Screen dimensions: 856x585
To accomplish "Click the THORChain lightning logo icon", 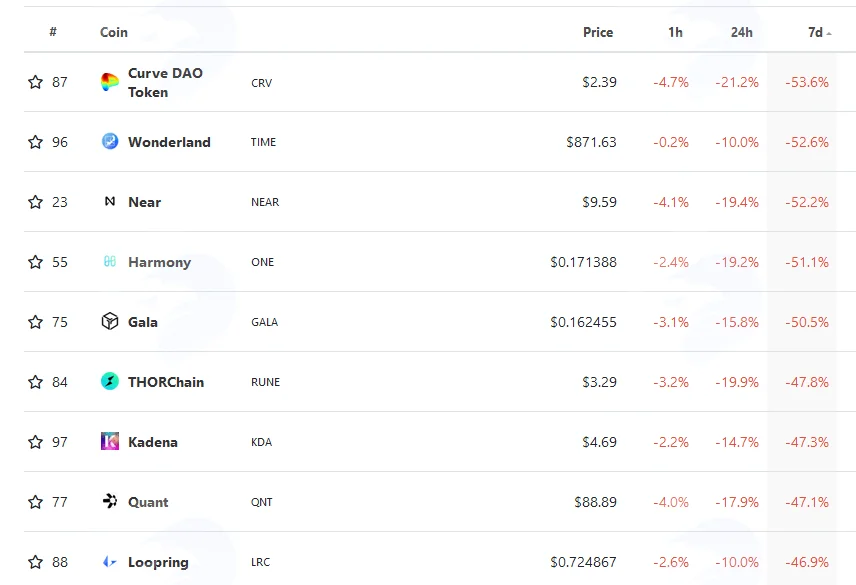I will point(110,381).
